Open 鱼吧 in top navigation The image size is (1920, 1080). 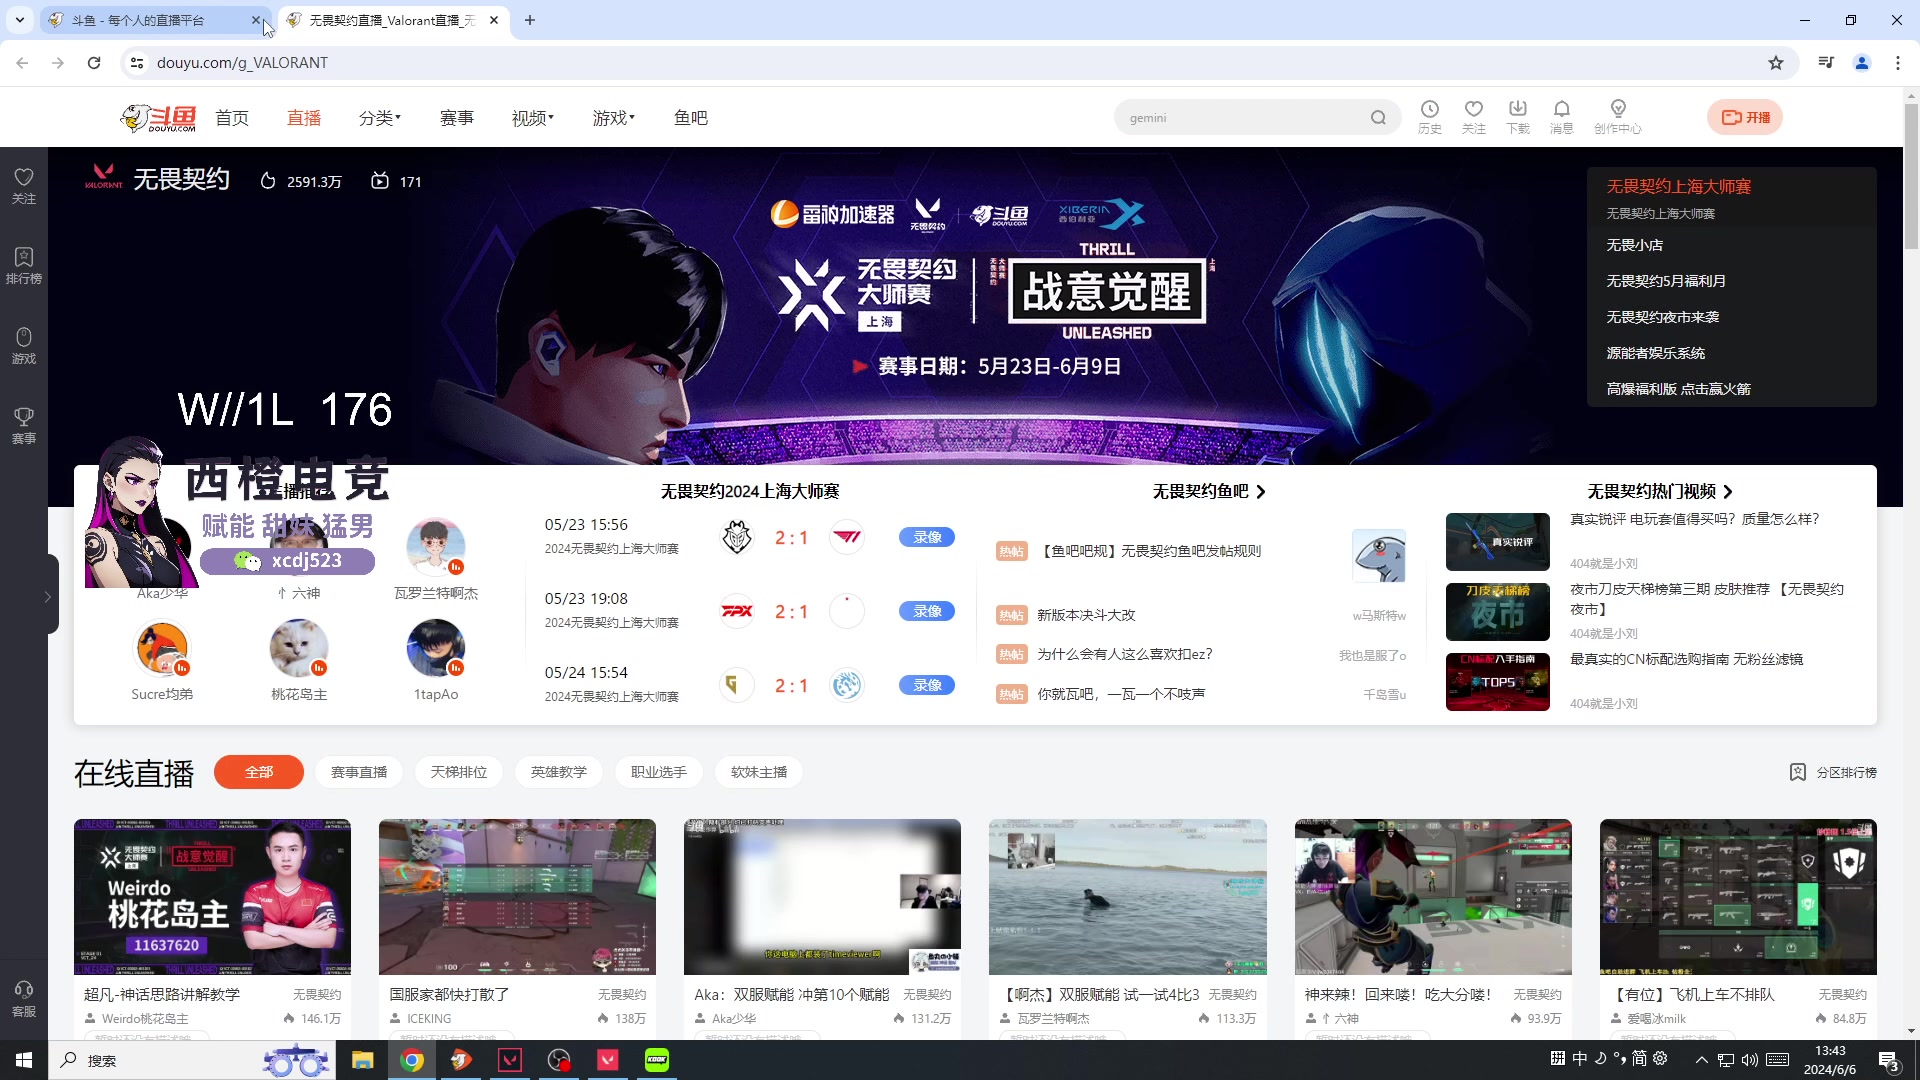pyautogui.click(x=691, y=118)
